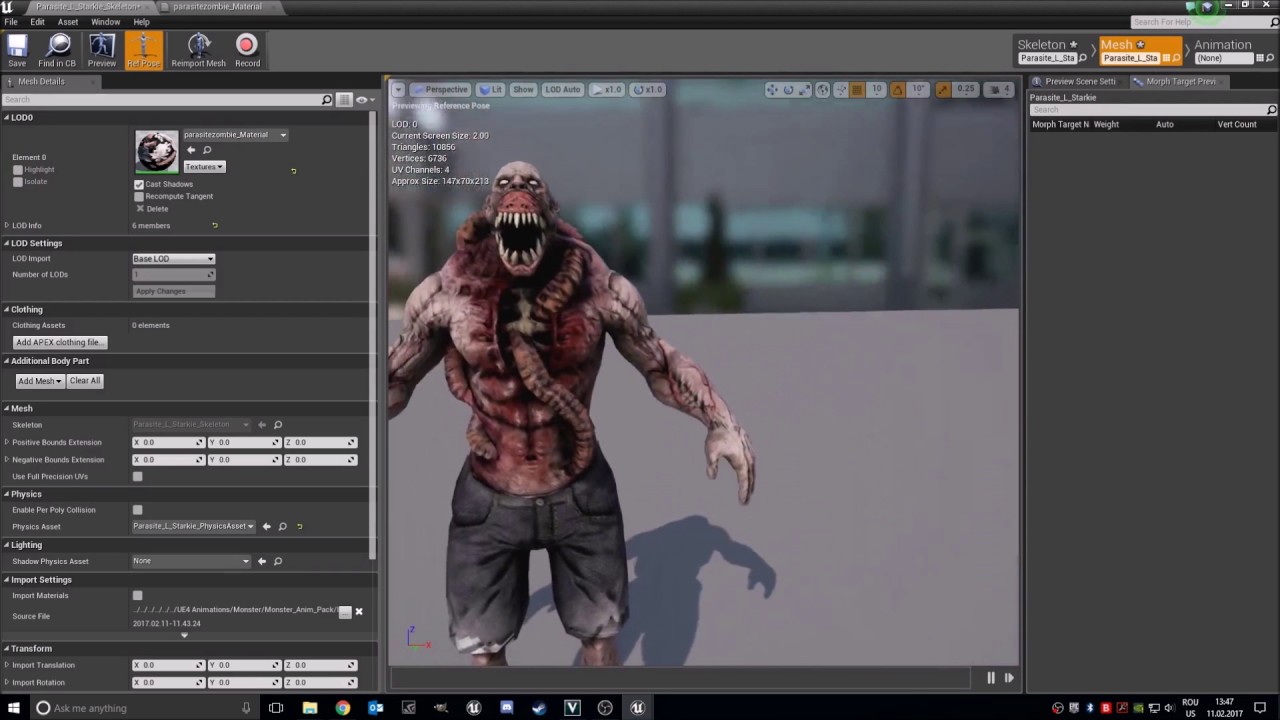This screenshot has width=1280, height=720.
Task: Pick Source File with the ellipsis button
Action: (x=345, y=611)
